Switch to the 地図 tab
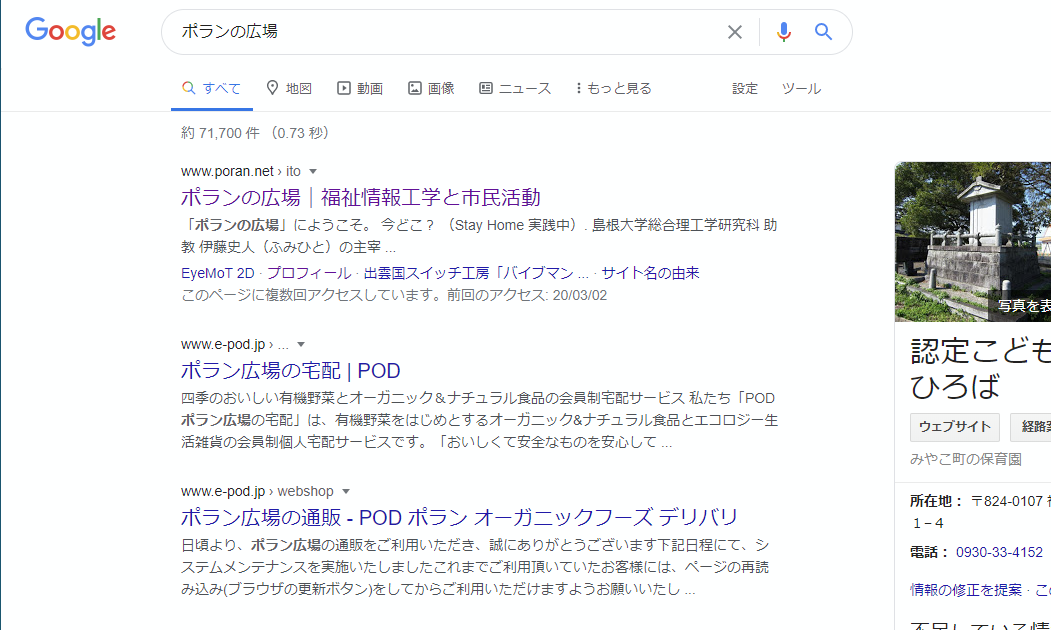This screenshot has width=1051, height=630. (289, 88)
